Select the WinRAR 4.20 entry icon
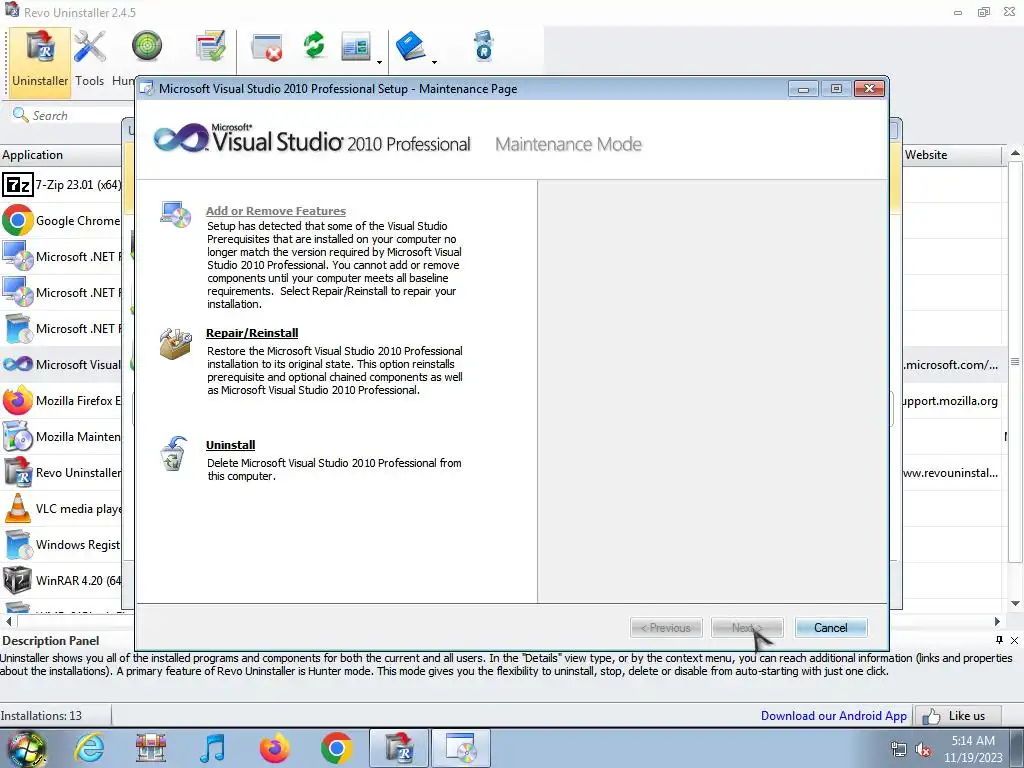 17,580
